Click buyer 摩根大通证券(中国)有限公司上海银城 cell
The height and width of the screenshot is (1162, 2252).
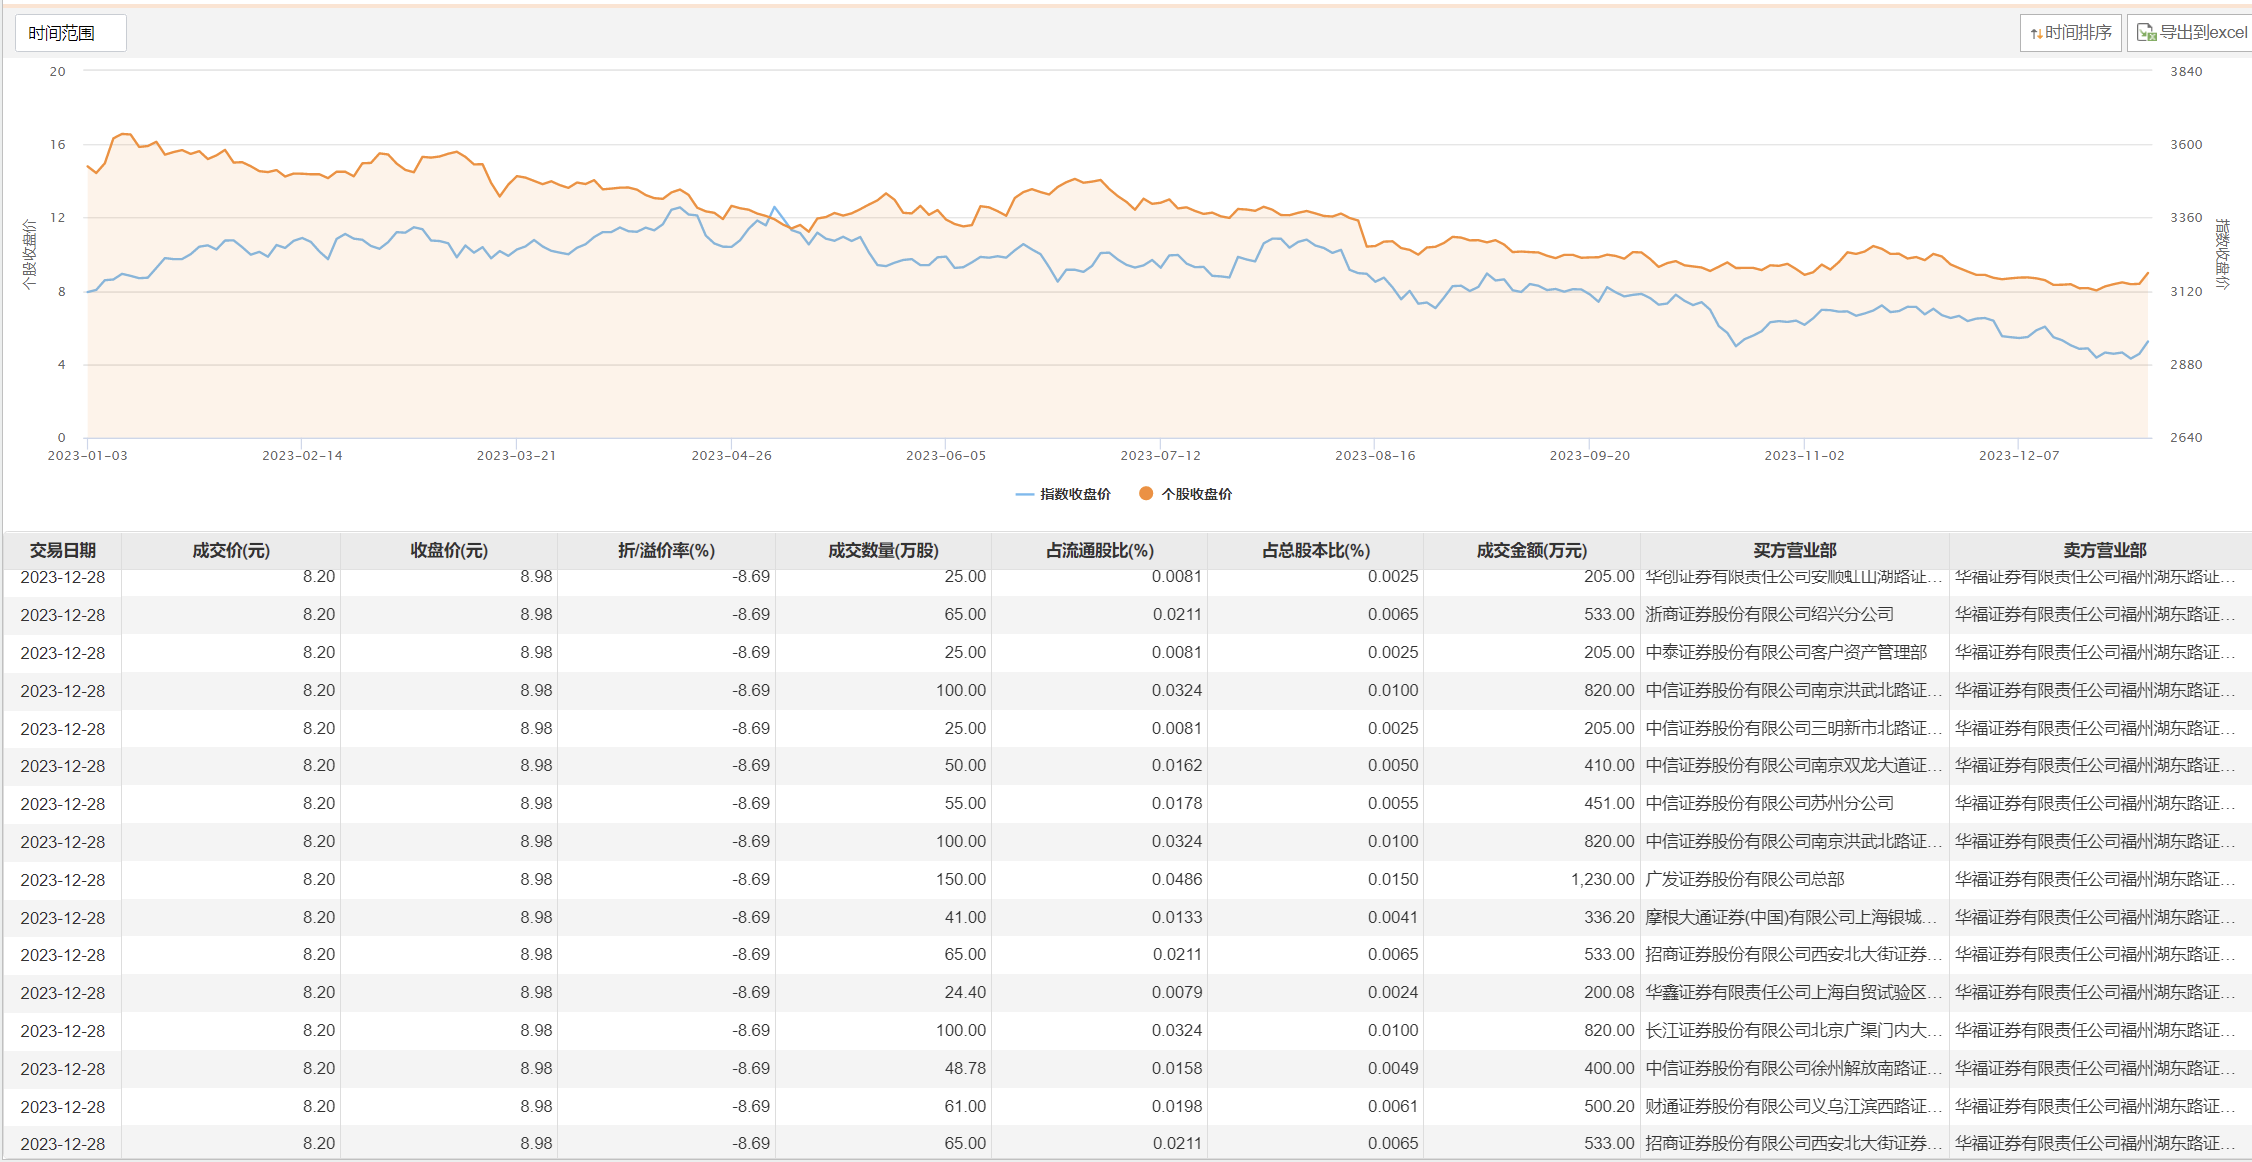1794,918
